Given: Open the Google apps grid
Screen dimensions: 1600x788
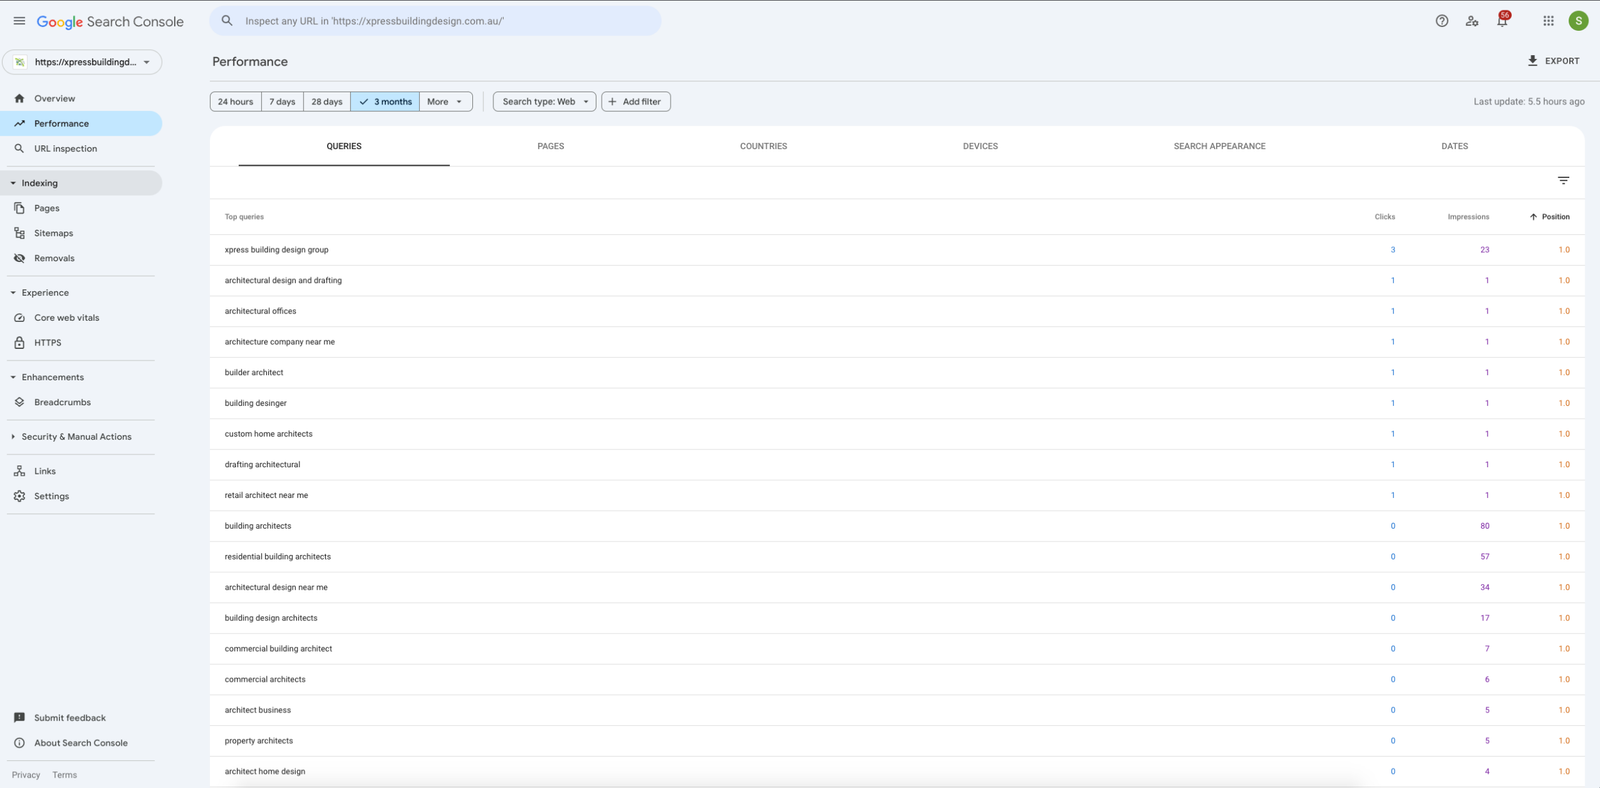Looking at the screenshot, I should 1548,21.
